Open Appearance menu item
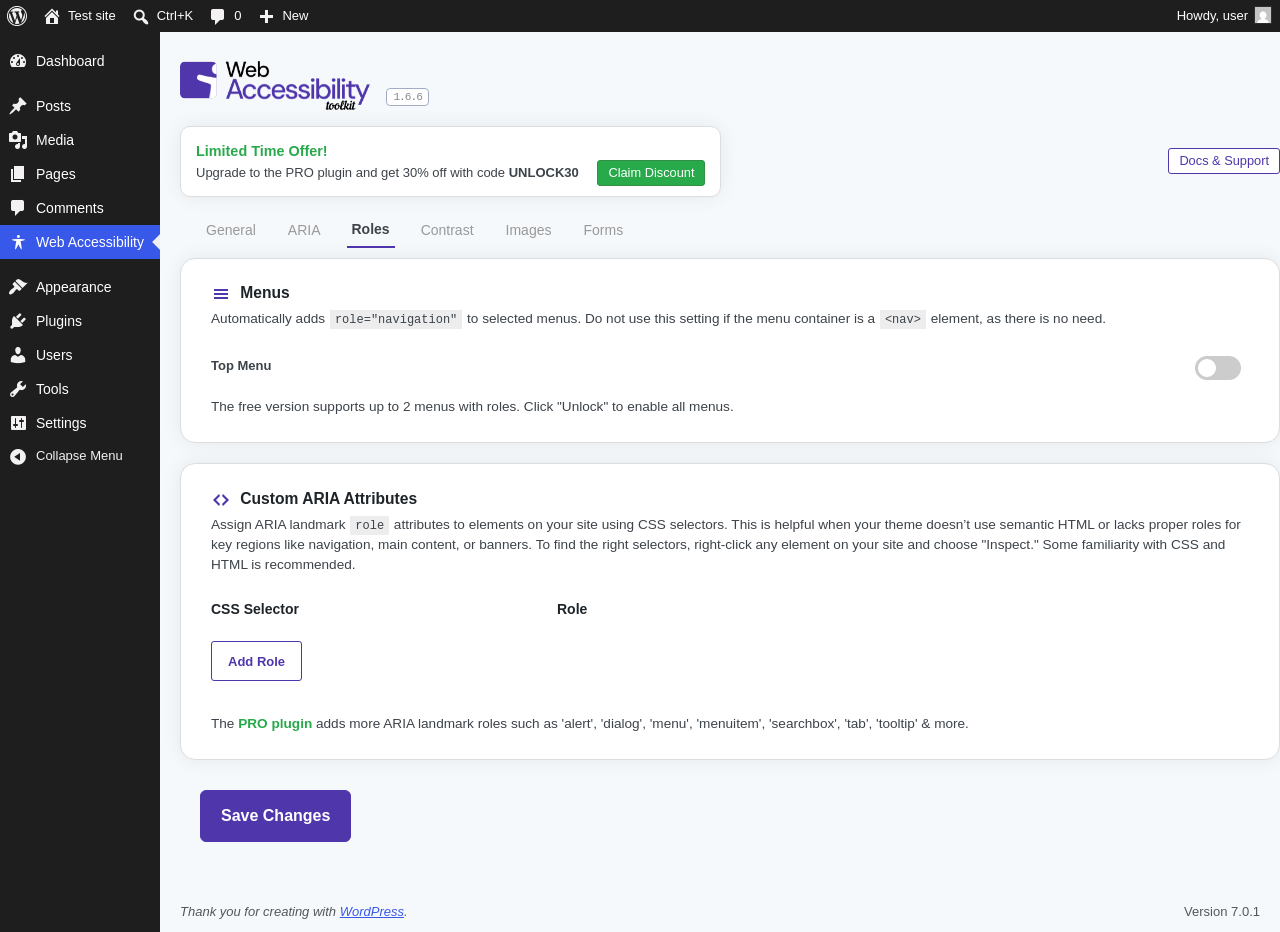Image resolution: width=1280 pixels, height=932 pixels. [80, 287]
